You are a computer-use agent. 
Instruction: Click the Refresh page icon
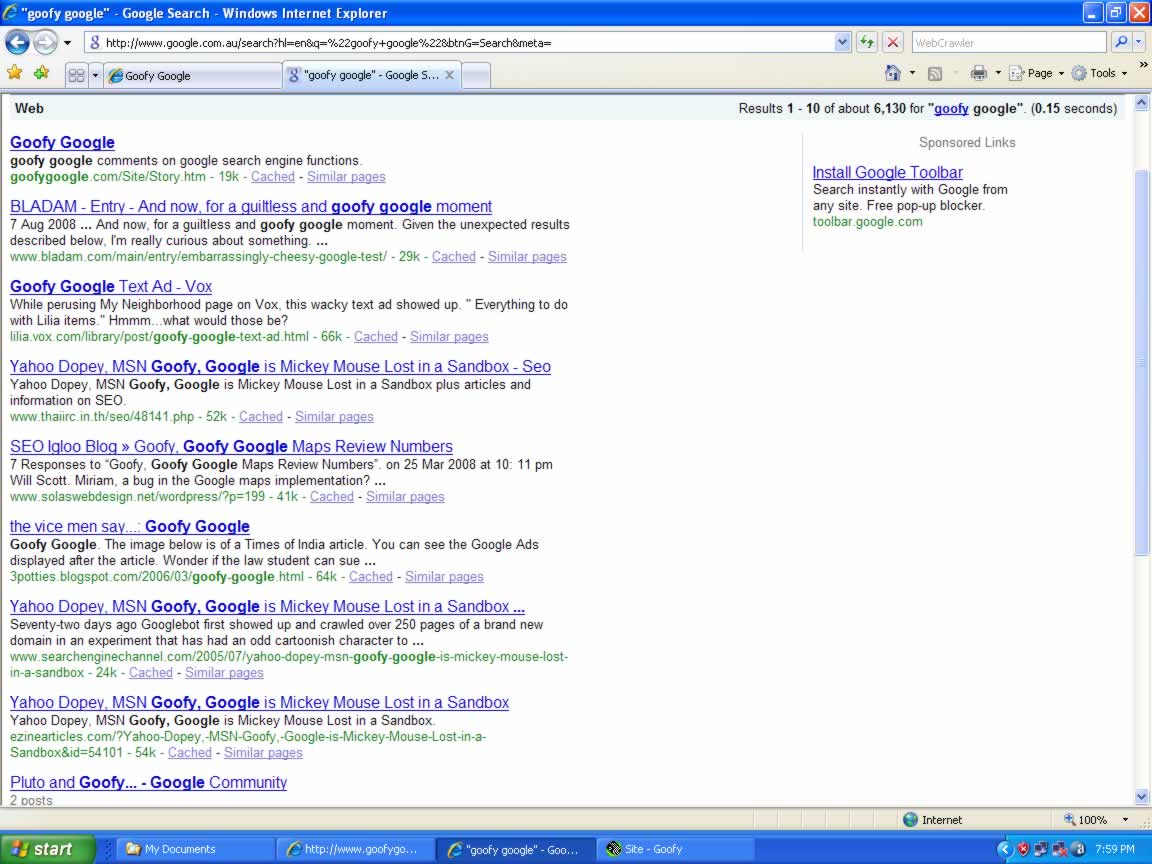click(x=866, y=42)
